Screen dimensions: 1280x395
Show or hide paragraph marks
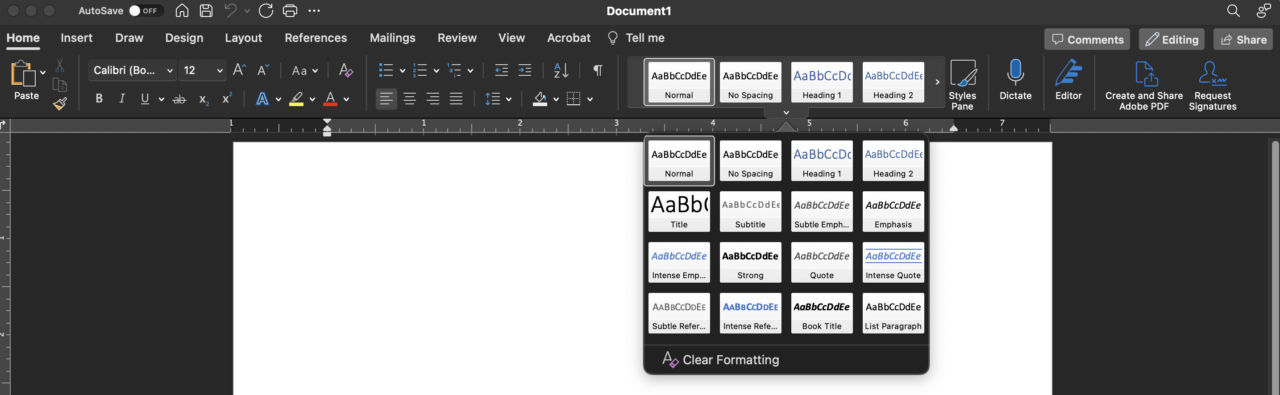click(598, 70)
